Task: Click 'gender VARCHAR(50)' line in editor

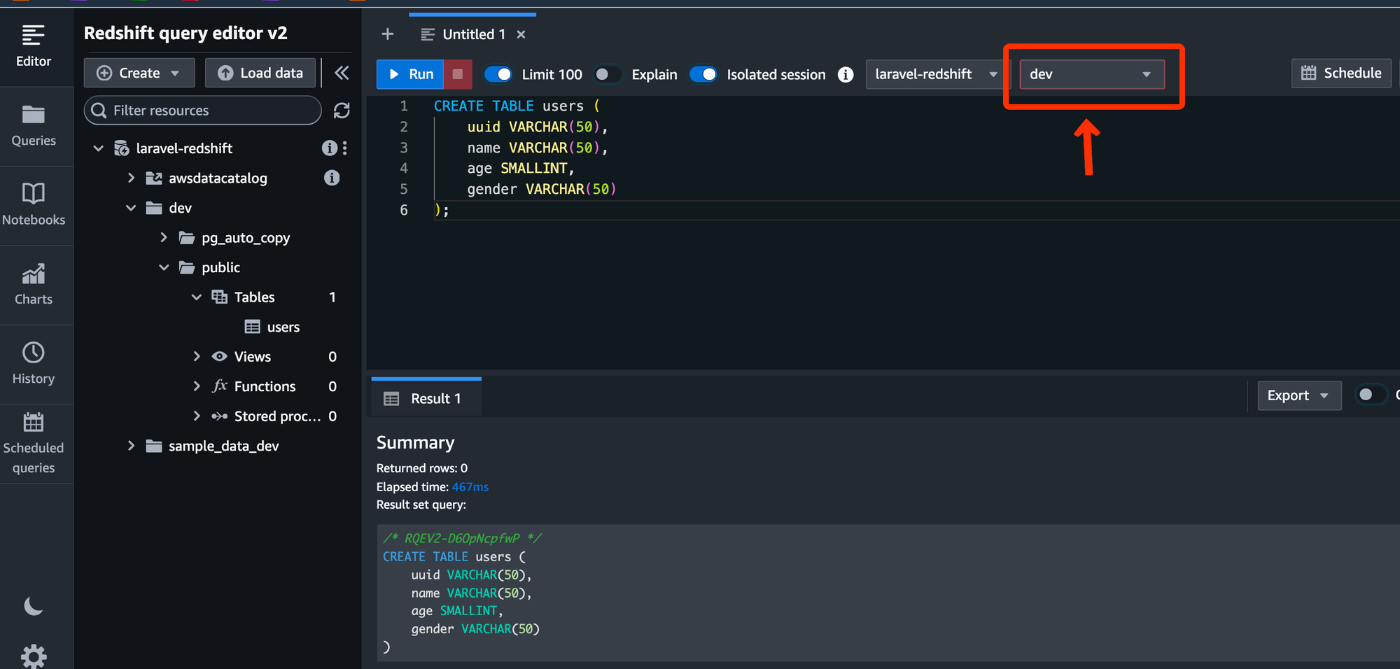Action: pyautogui.click(x=542, y=189)
